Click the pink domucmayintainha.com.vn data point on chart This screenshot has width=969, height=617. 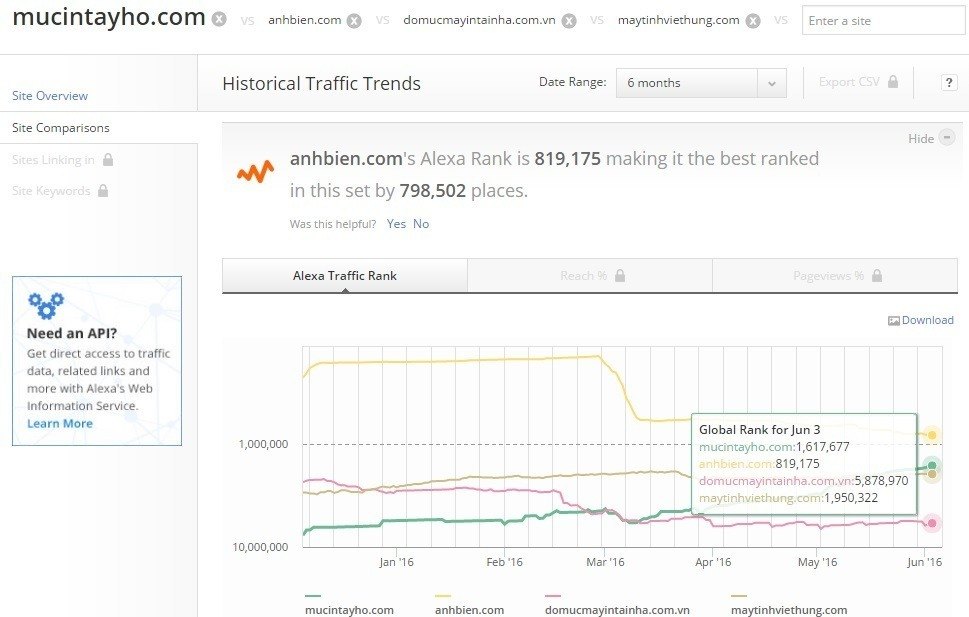(x=932, y=523)
